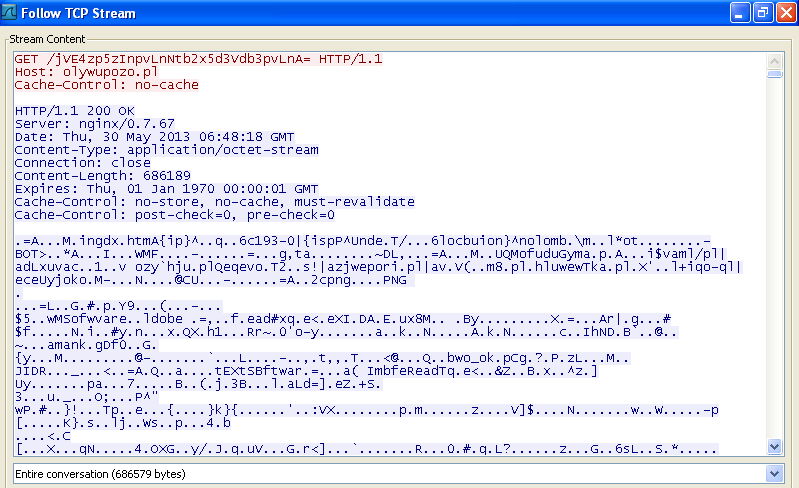
Task: Open the Entire conversation dropdown
Action: [773, 472]
